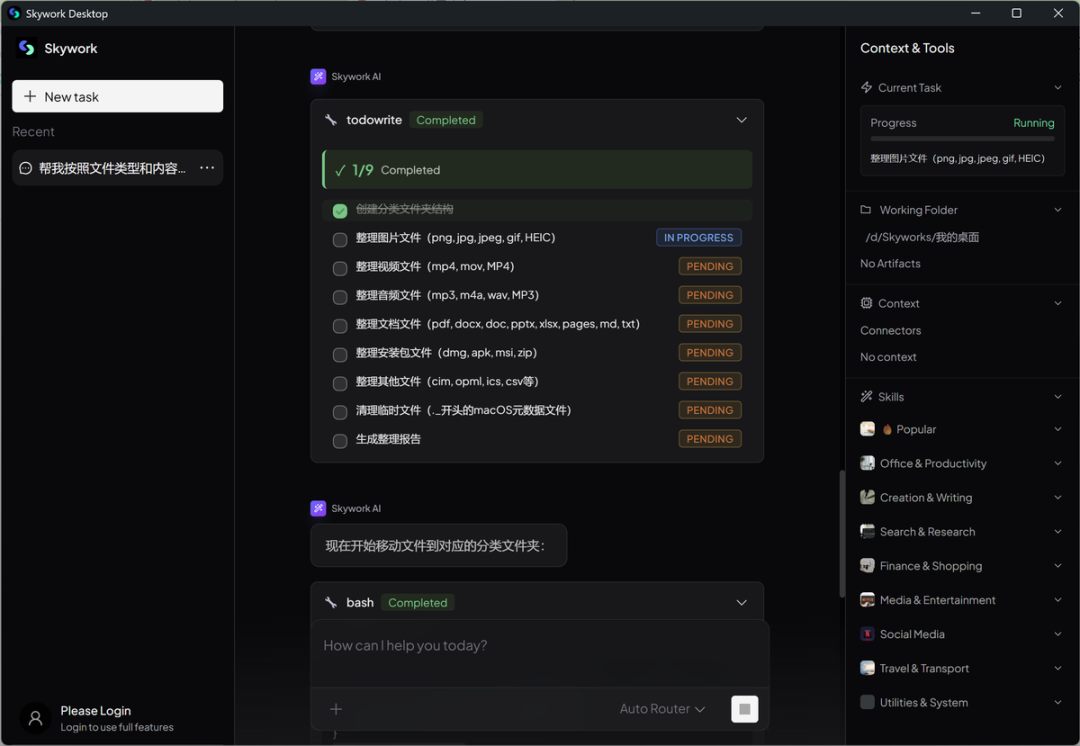This screenshot has width=1080, height=746.
Task: Click the chat area vertical scrollbar
Action: coord(842,534)
